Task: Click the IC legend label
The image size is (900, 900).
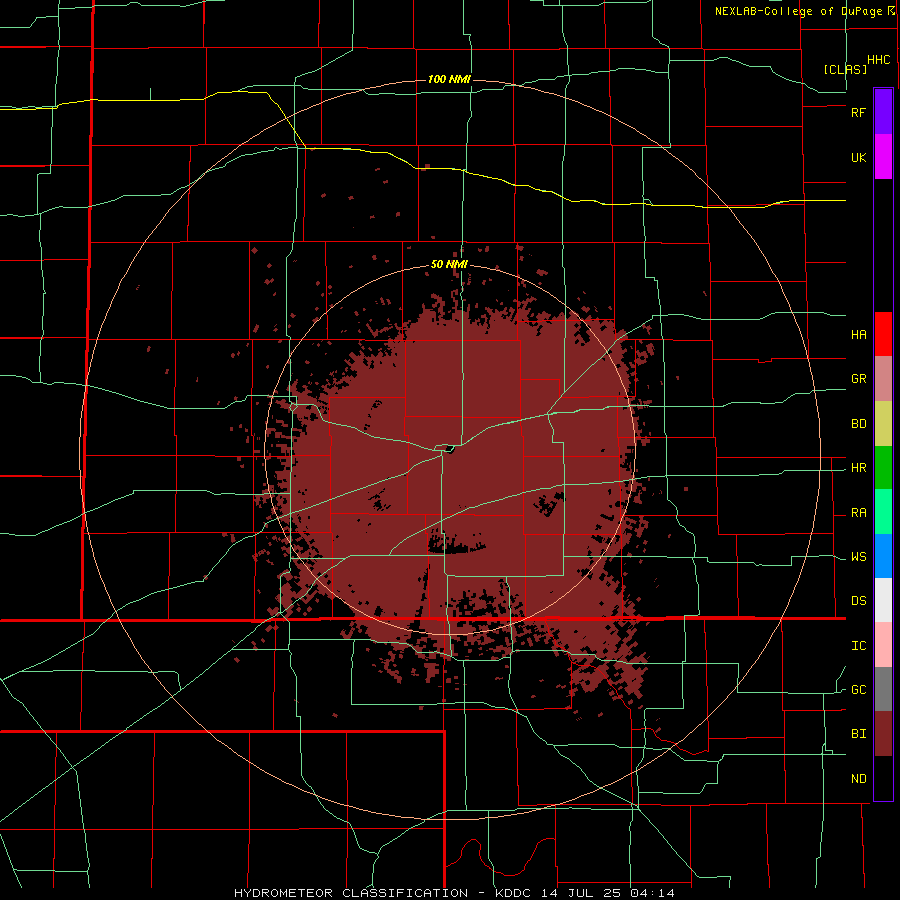Action: tap(858, 646)
